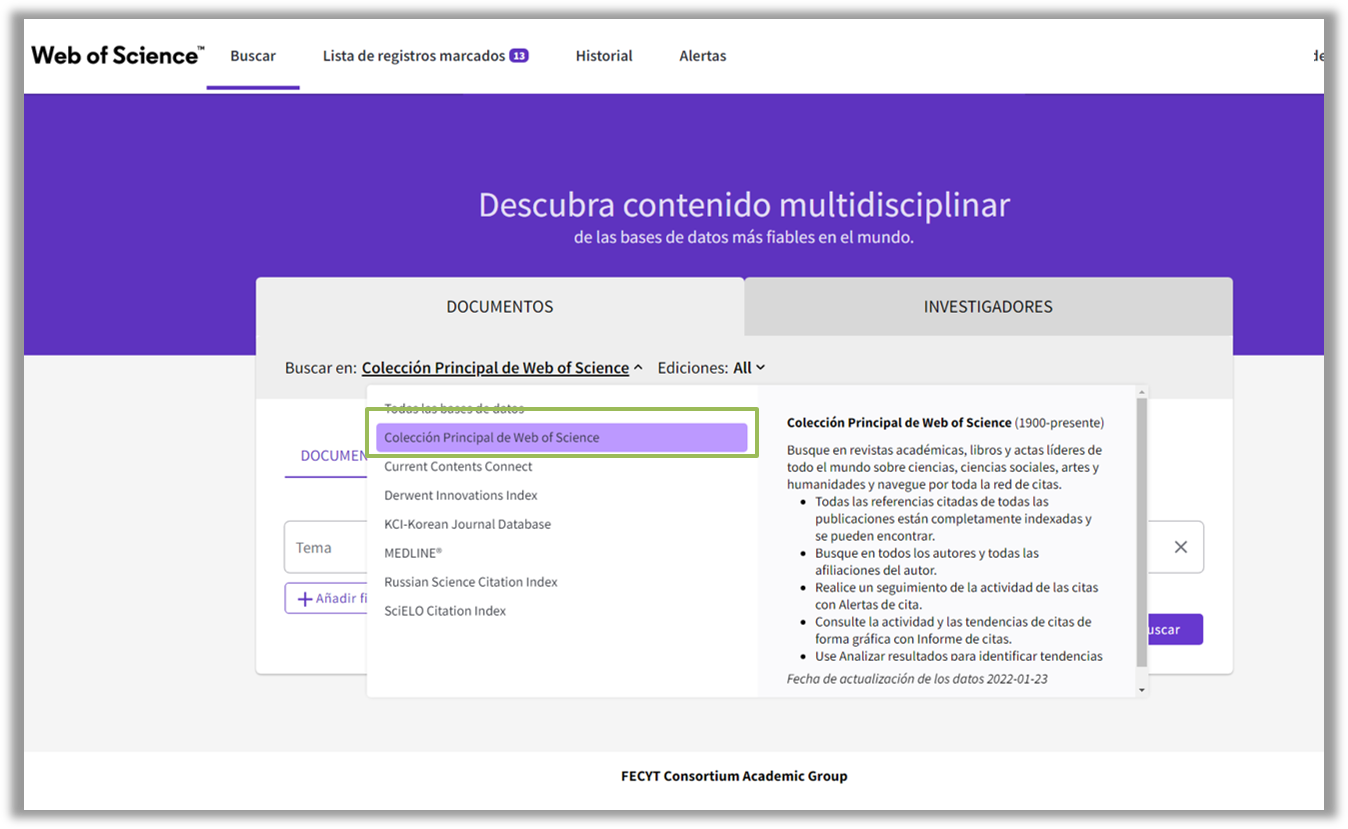This screenshot has height=829, width=1348.
Task: Select SciELO Citation Index
Action: point(445,611)
